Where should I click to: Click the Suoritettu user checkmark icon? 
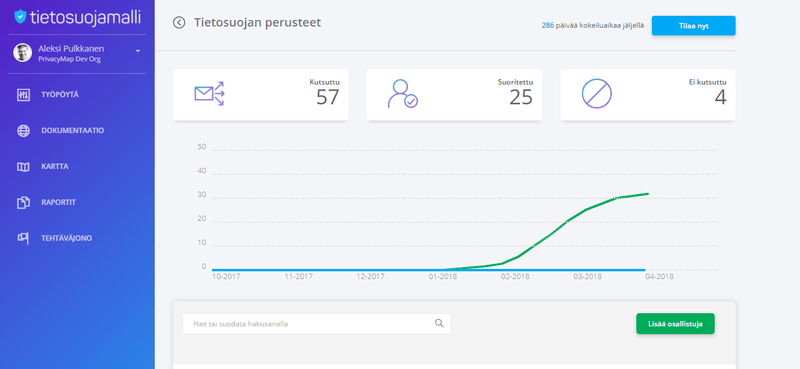pos(403,93)
